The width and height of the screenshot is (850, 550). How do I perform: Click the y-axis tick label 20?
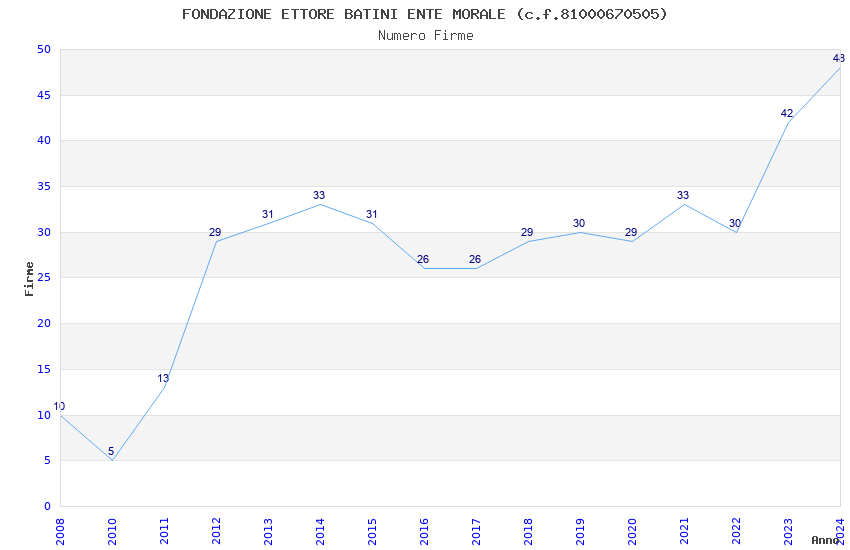pyautogui.click(x=44, y=323)
